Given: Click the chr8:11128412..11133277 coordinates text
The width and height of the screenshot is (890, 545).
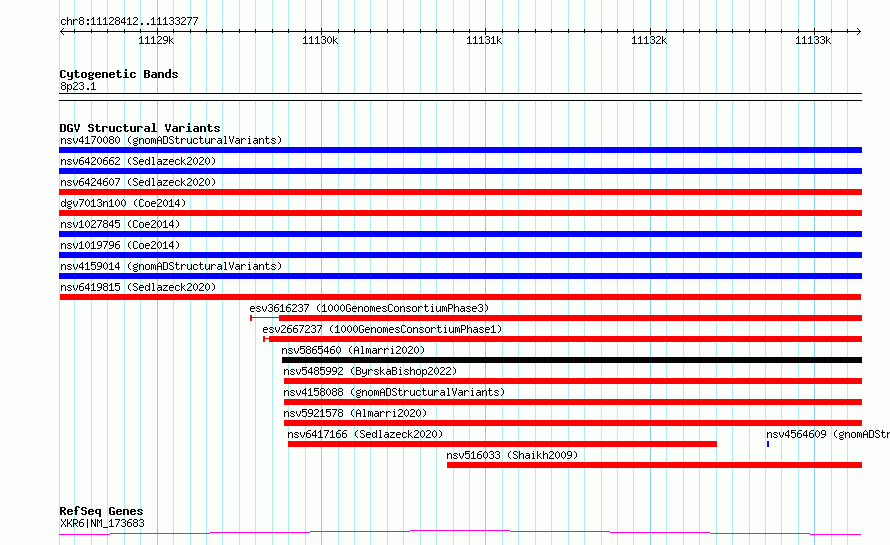Looking at the screenshot, I should pos(129,21).
